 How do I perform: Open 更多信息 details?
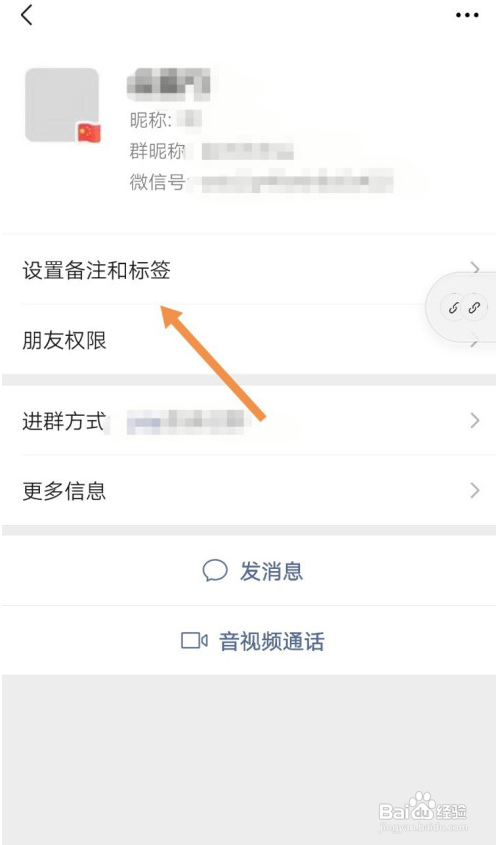tap(248, 490)
